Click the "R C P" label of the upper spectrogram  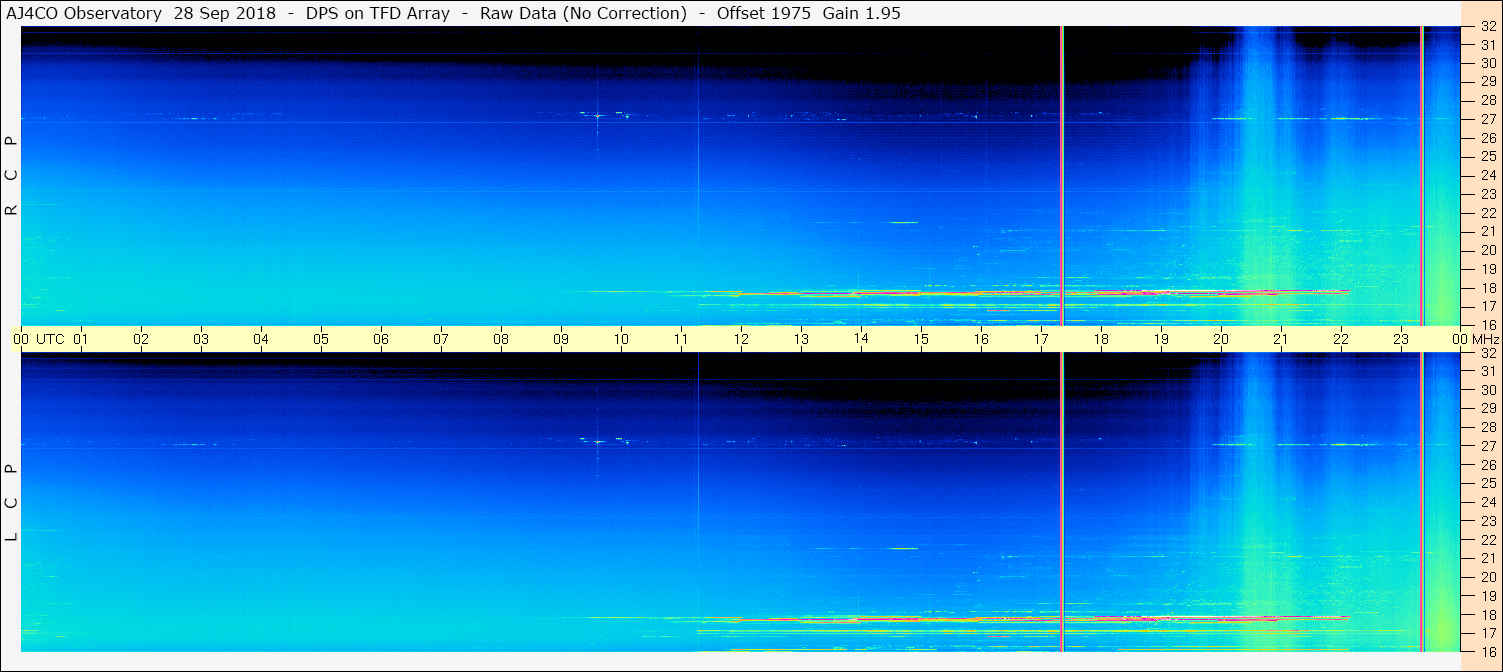coord(11,176)
